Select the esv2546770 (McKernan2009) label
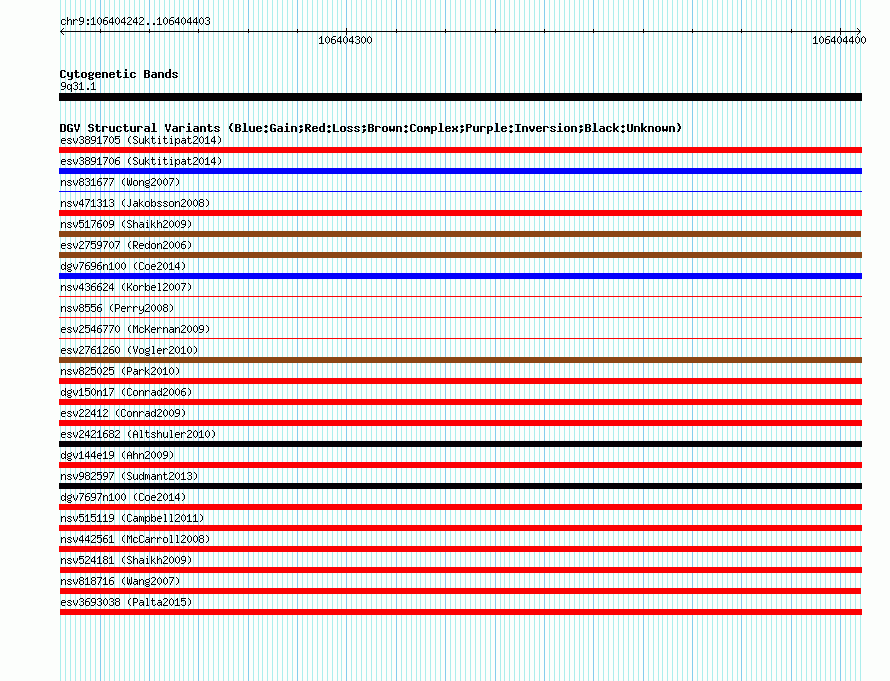This screenshot has height=681, width=890. (x=135, y=329)
